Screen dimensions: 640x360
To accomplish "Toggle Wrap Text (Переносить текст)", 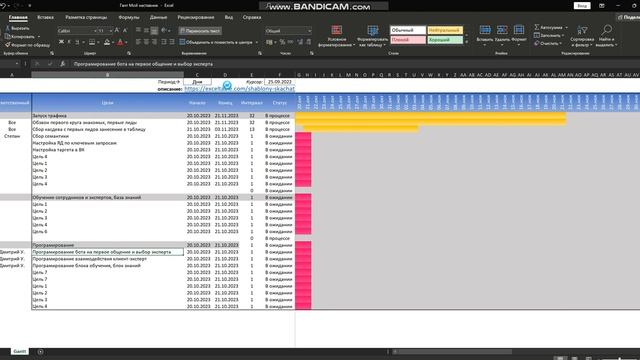I will (x=200, y=31).
